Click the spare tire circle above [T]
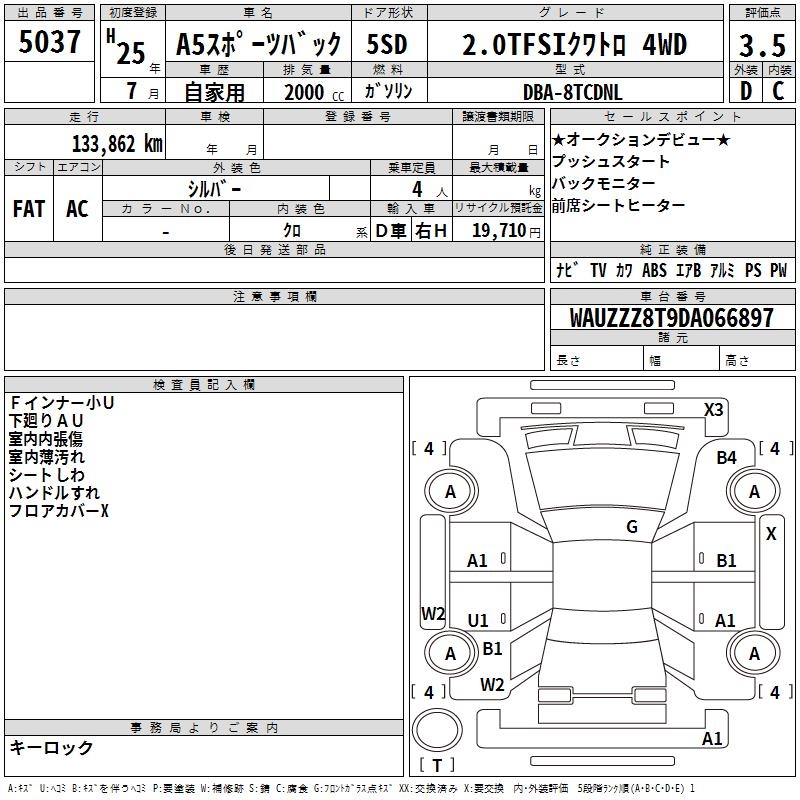This screenshot has height=800, width=800. 437,730
